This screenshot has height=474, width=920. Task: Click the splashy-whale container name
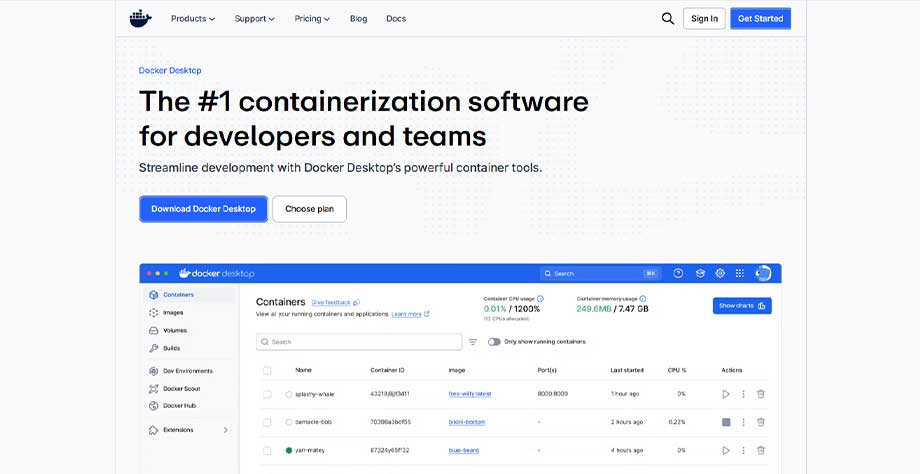tap(314, 394)
